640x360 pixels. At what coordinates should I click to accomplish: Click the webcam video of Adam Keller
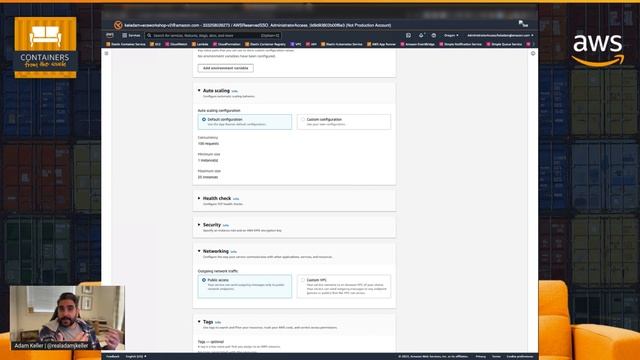[67, 318]
